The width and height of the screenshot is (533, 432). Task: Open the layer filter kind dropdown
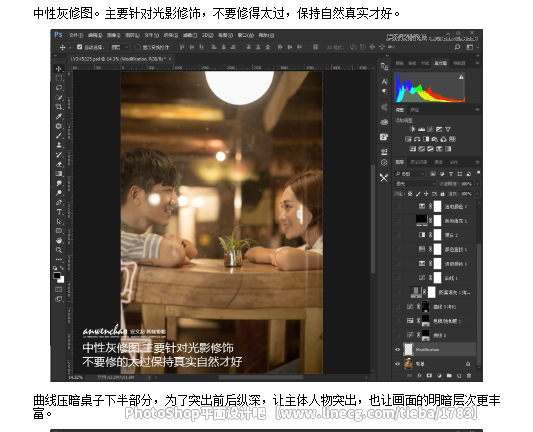click(x=410, y=174)
